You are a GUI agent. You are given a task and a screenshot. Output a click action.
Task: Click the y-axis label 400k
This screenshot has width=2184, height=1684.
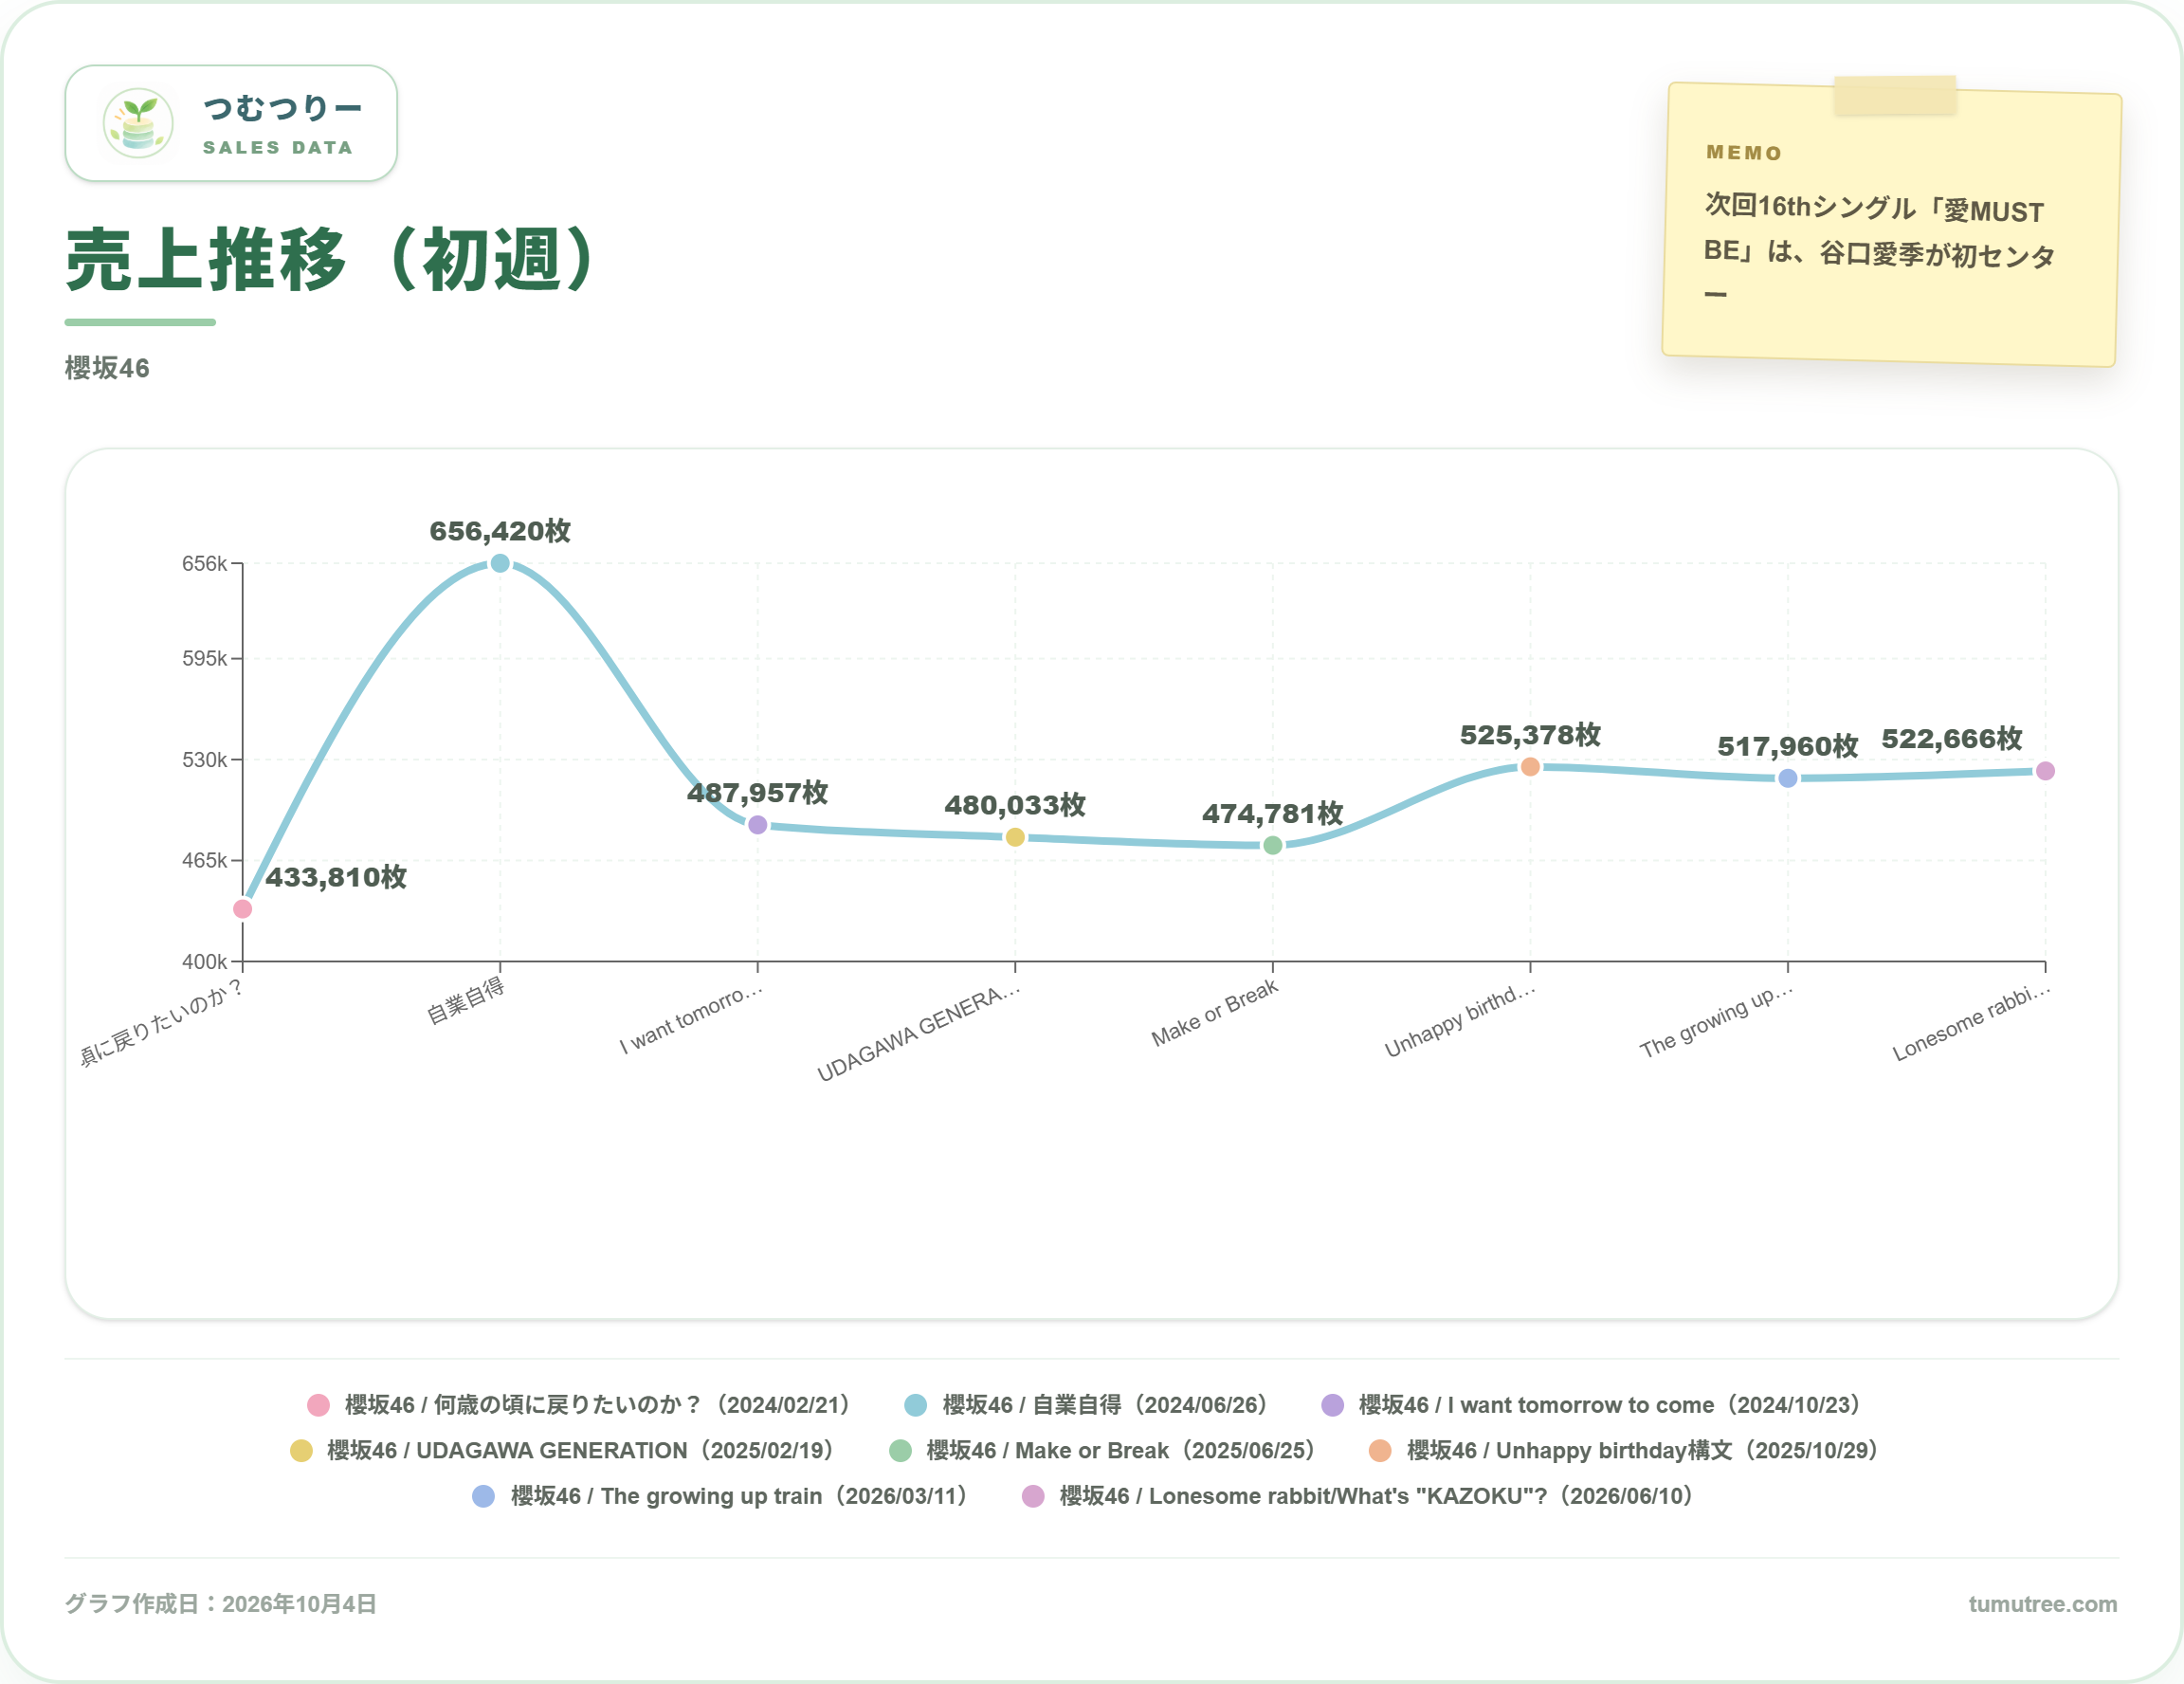pos(204,961)
